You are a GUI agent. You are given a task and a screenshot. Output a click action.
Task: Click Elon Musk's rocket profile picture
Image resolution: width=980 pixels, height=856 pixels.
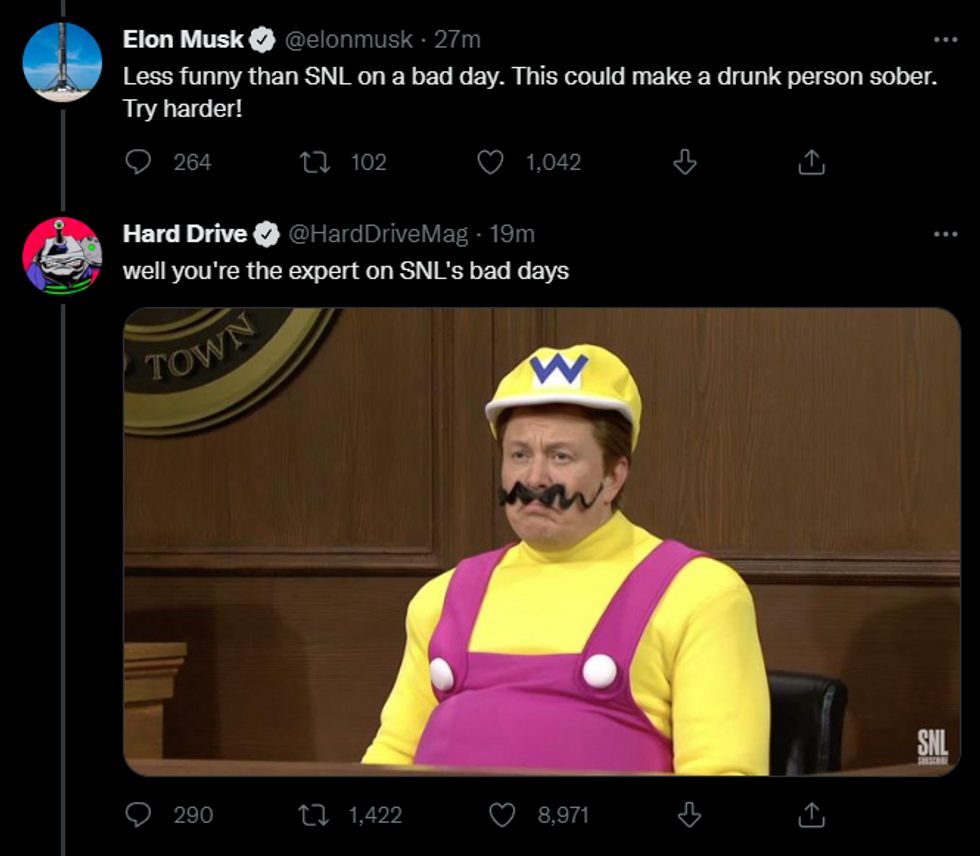point(62,62)
